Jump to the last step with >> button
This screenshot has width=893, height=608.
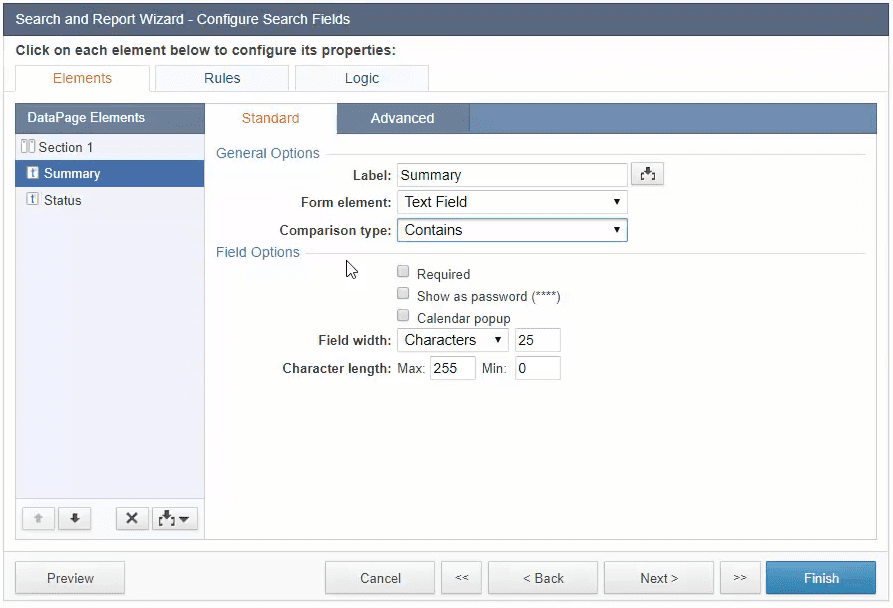740,578
